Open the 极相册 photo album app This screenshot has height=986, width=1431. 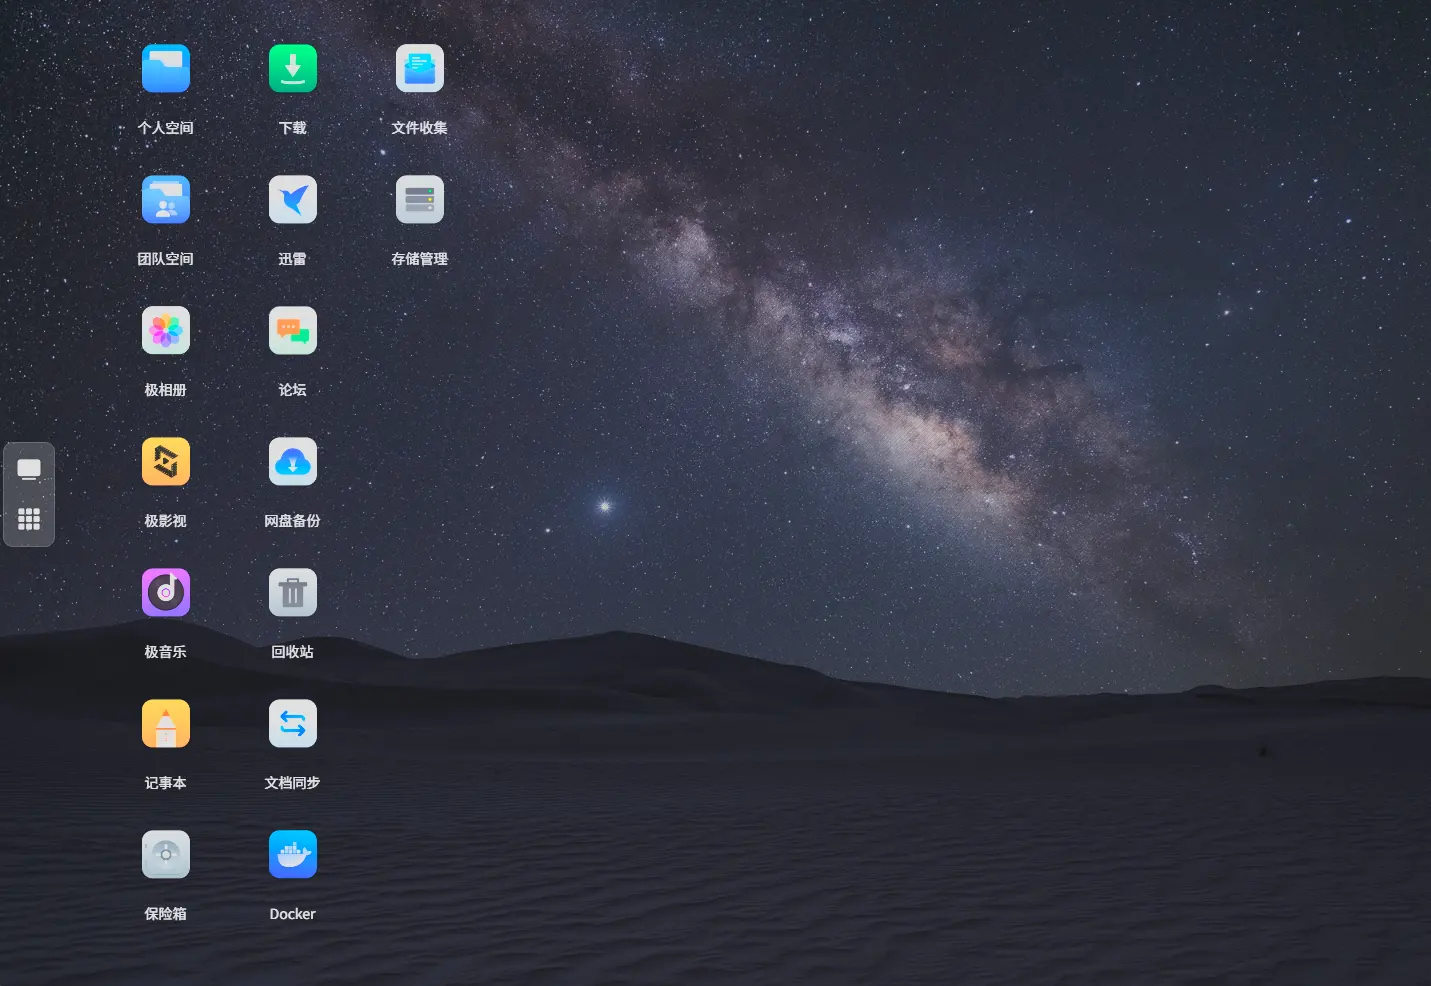click(x=166, y=331)
